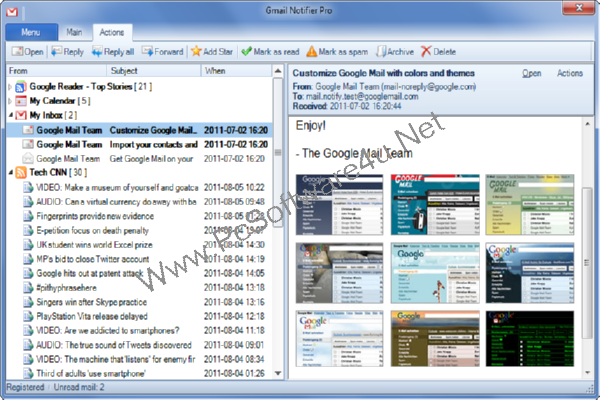Click the yellow-green Google Mail theme thumbnail
600x400 pixels.
[x=530, y=205]
